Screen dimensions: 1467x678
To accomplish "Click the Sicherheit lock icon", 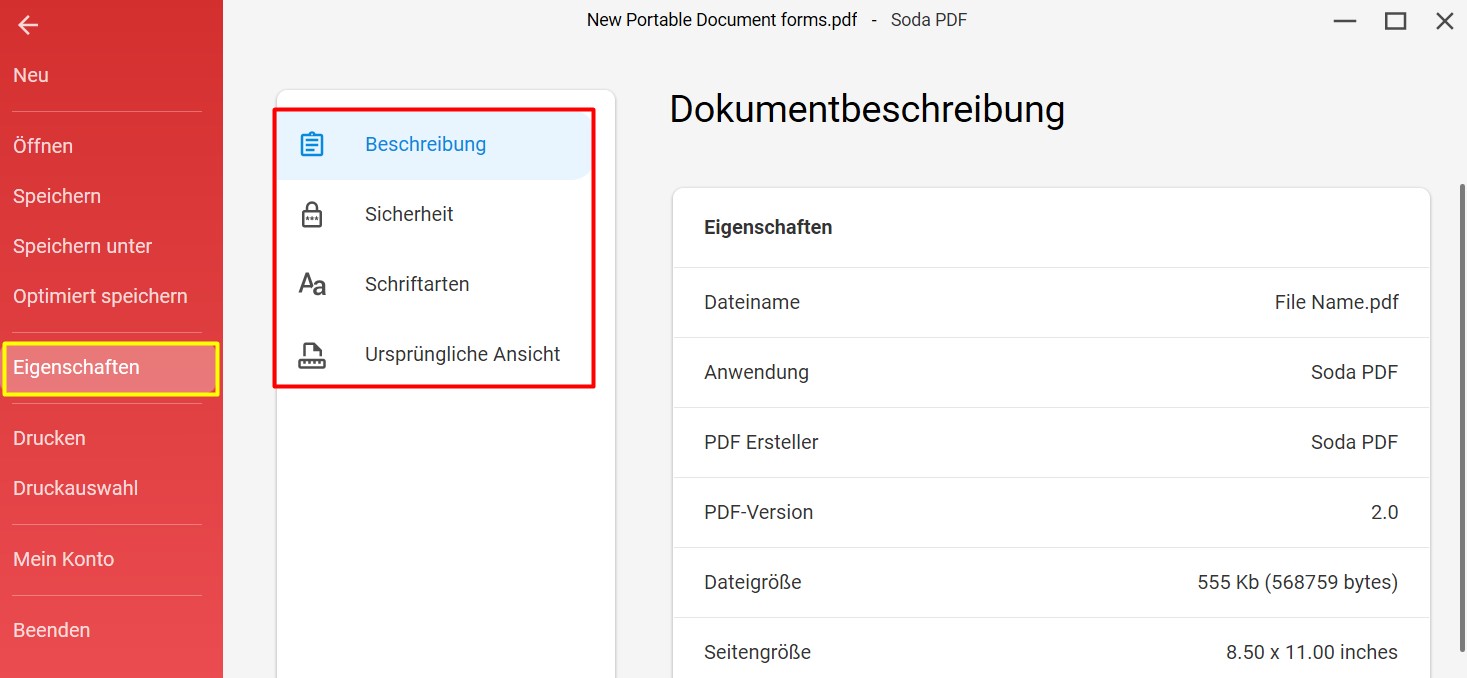I will [312, 214].
